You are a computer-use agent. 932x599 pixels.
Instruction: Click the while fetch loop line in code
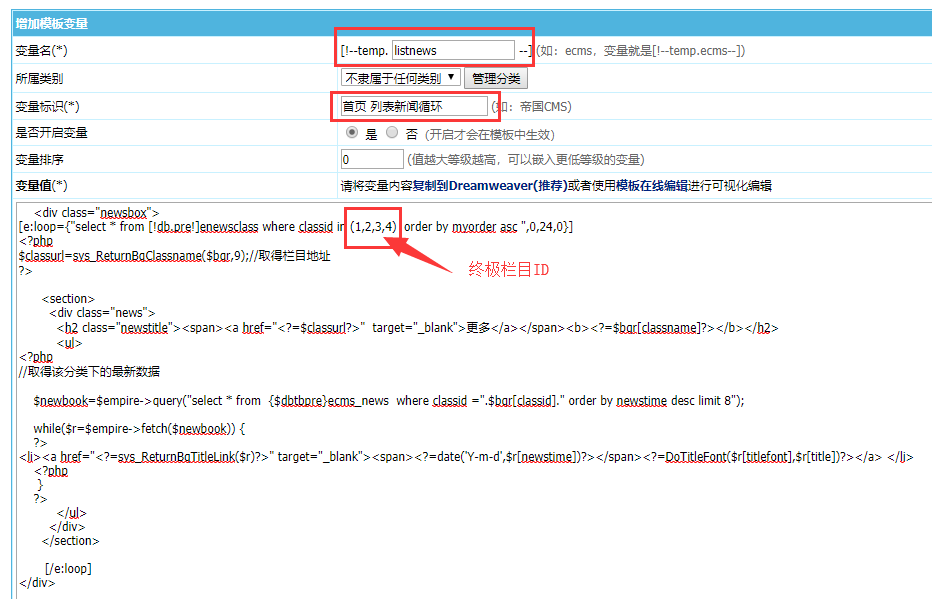point(138,429)
